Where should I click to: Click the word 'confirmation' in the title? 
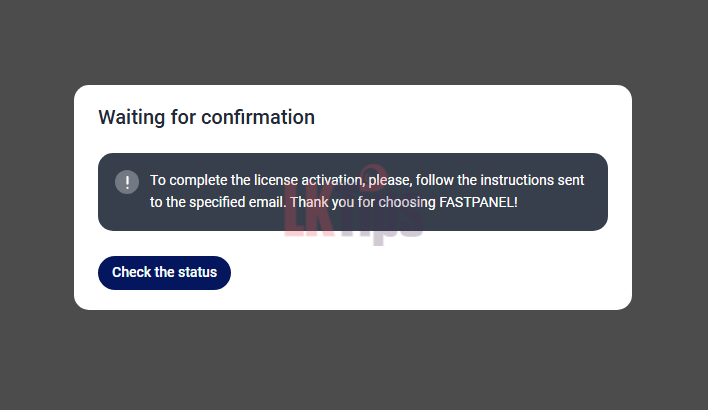coord(258,117)
